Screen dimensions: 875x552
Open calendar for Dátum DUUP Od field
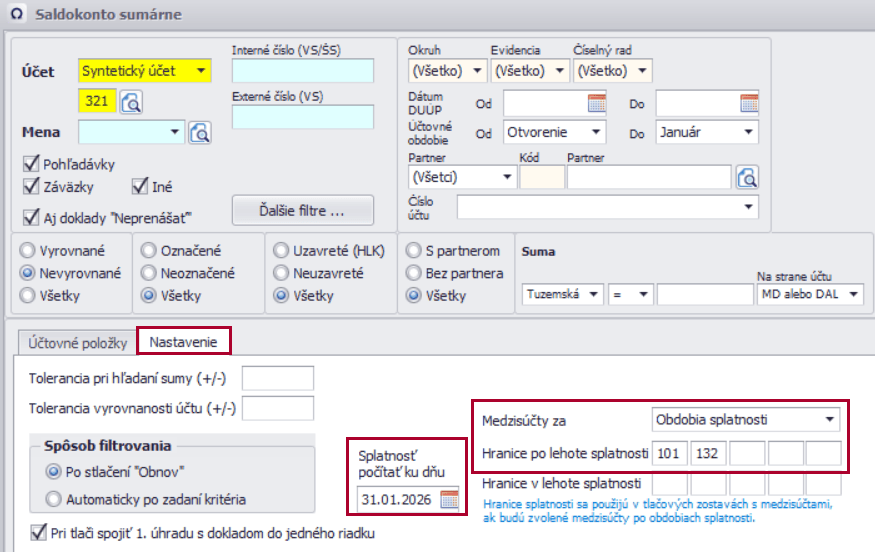pos(596,102)
